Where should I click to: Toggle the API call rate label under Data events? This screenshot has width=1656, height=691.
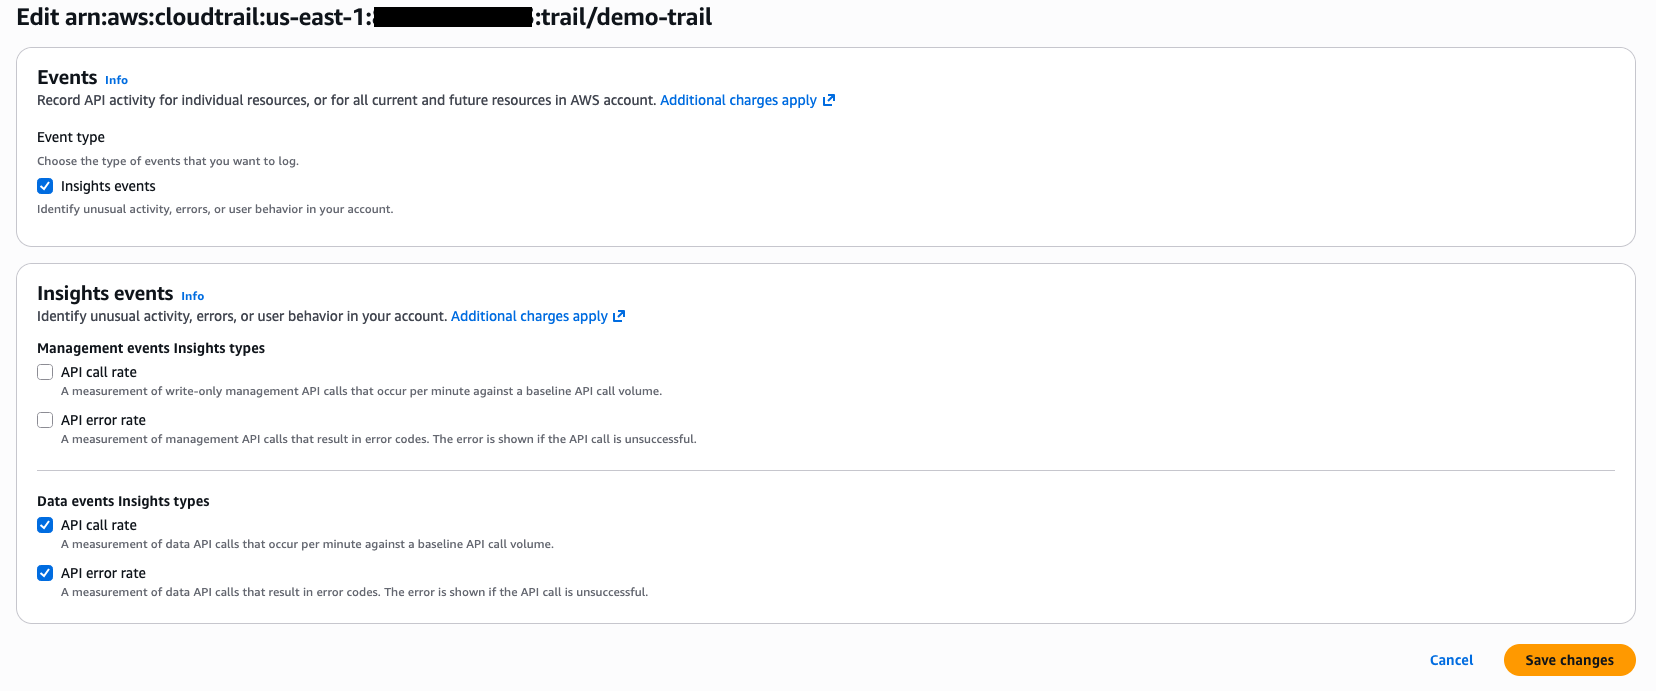tap(99, 524)
